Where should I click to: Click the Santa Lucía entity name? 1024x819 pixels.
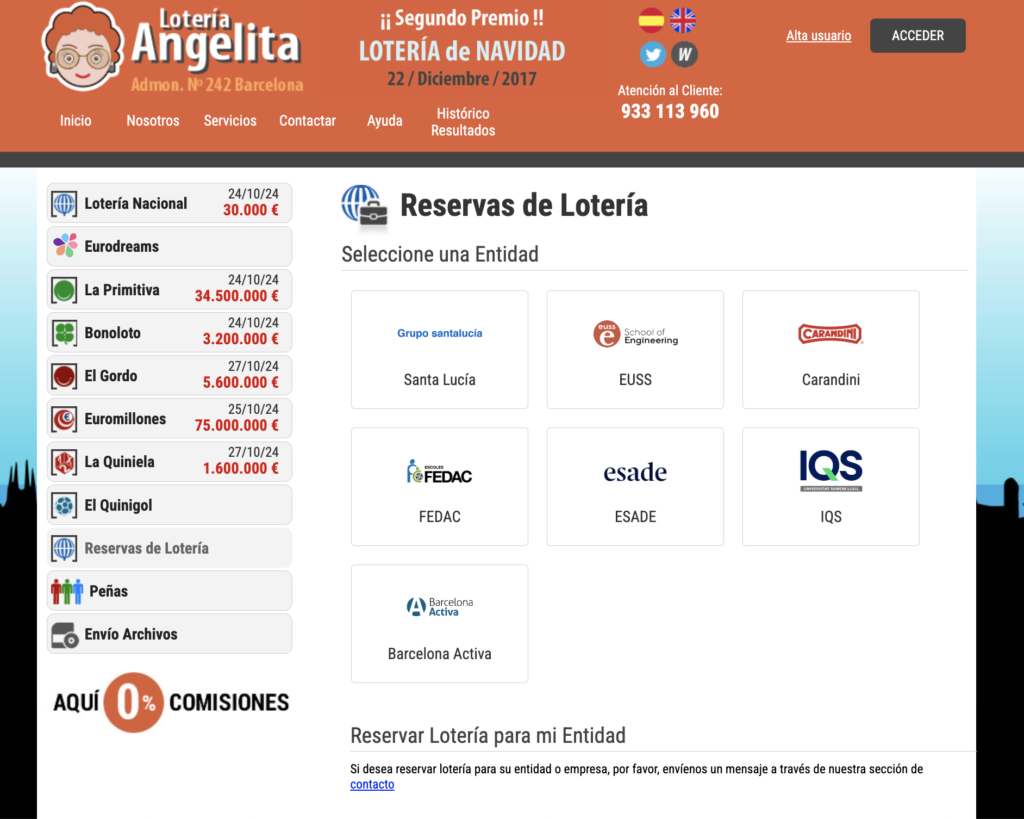click(x=440, y=380)
